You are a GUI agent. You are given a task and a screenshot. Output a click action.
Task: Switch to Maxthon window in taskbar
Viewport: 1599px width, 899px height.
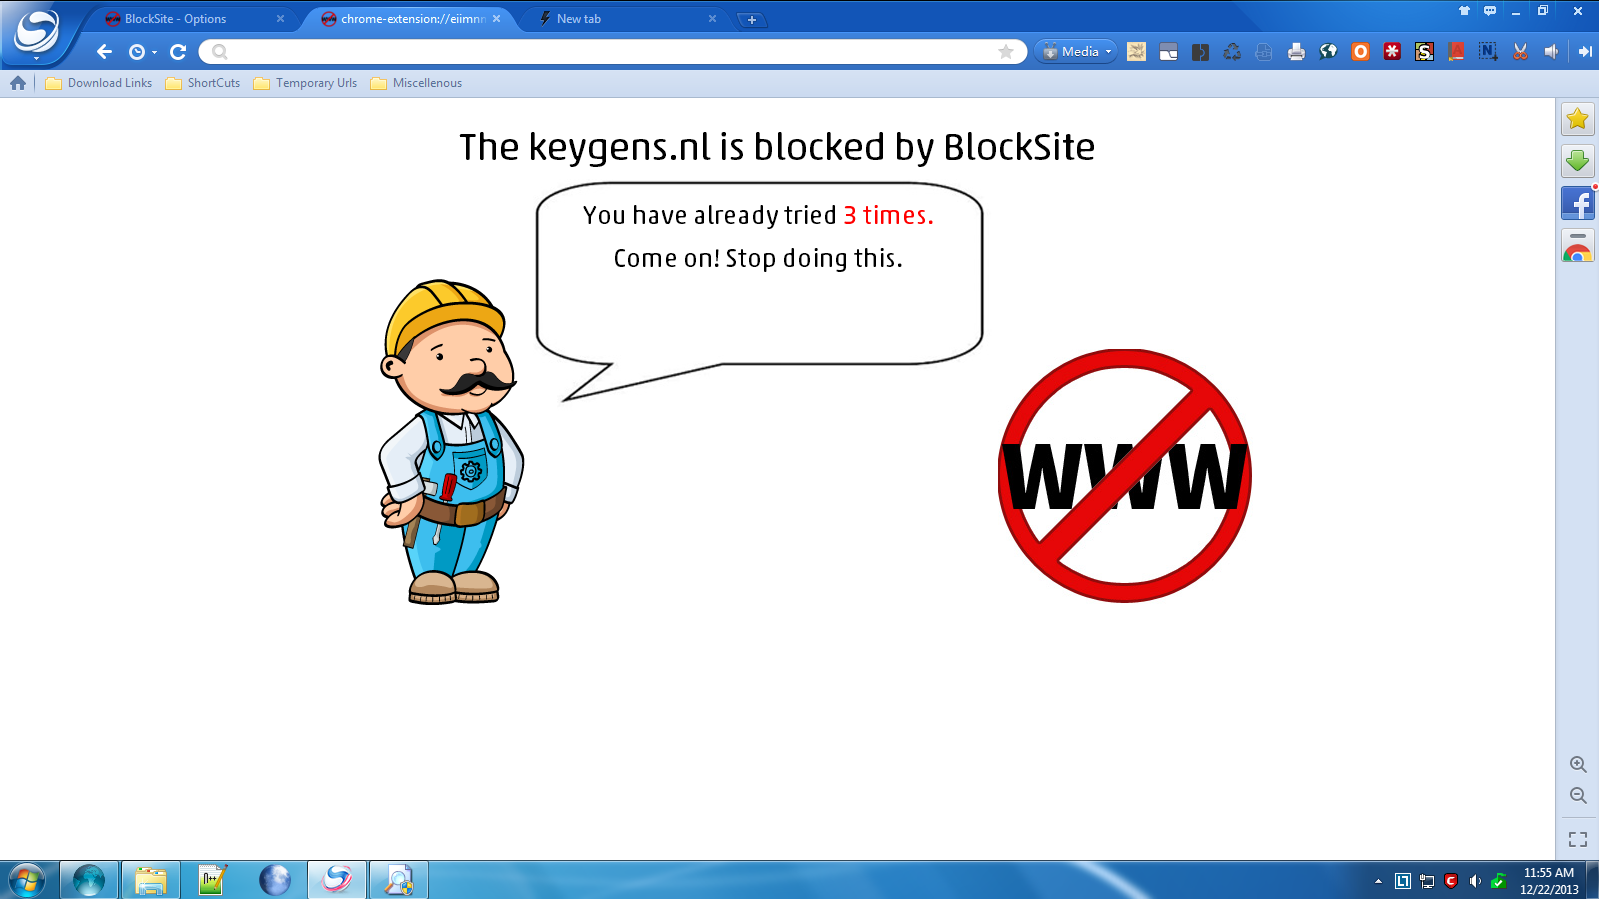[337, 880]
